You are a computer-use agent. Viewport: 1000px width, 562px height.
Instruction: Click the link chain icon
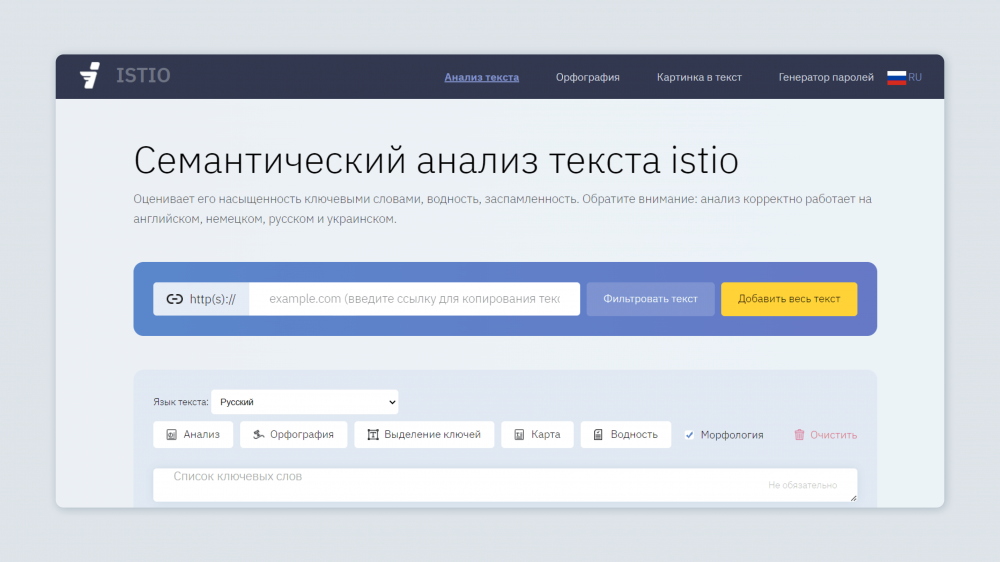pos(174,299)
